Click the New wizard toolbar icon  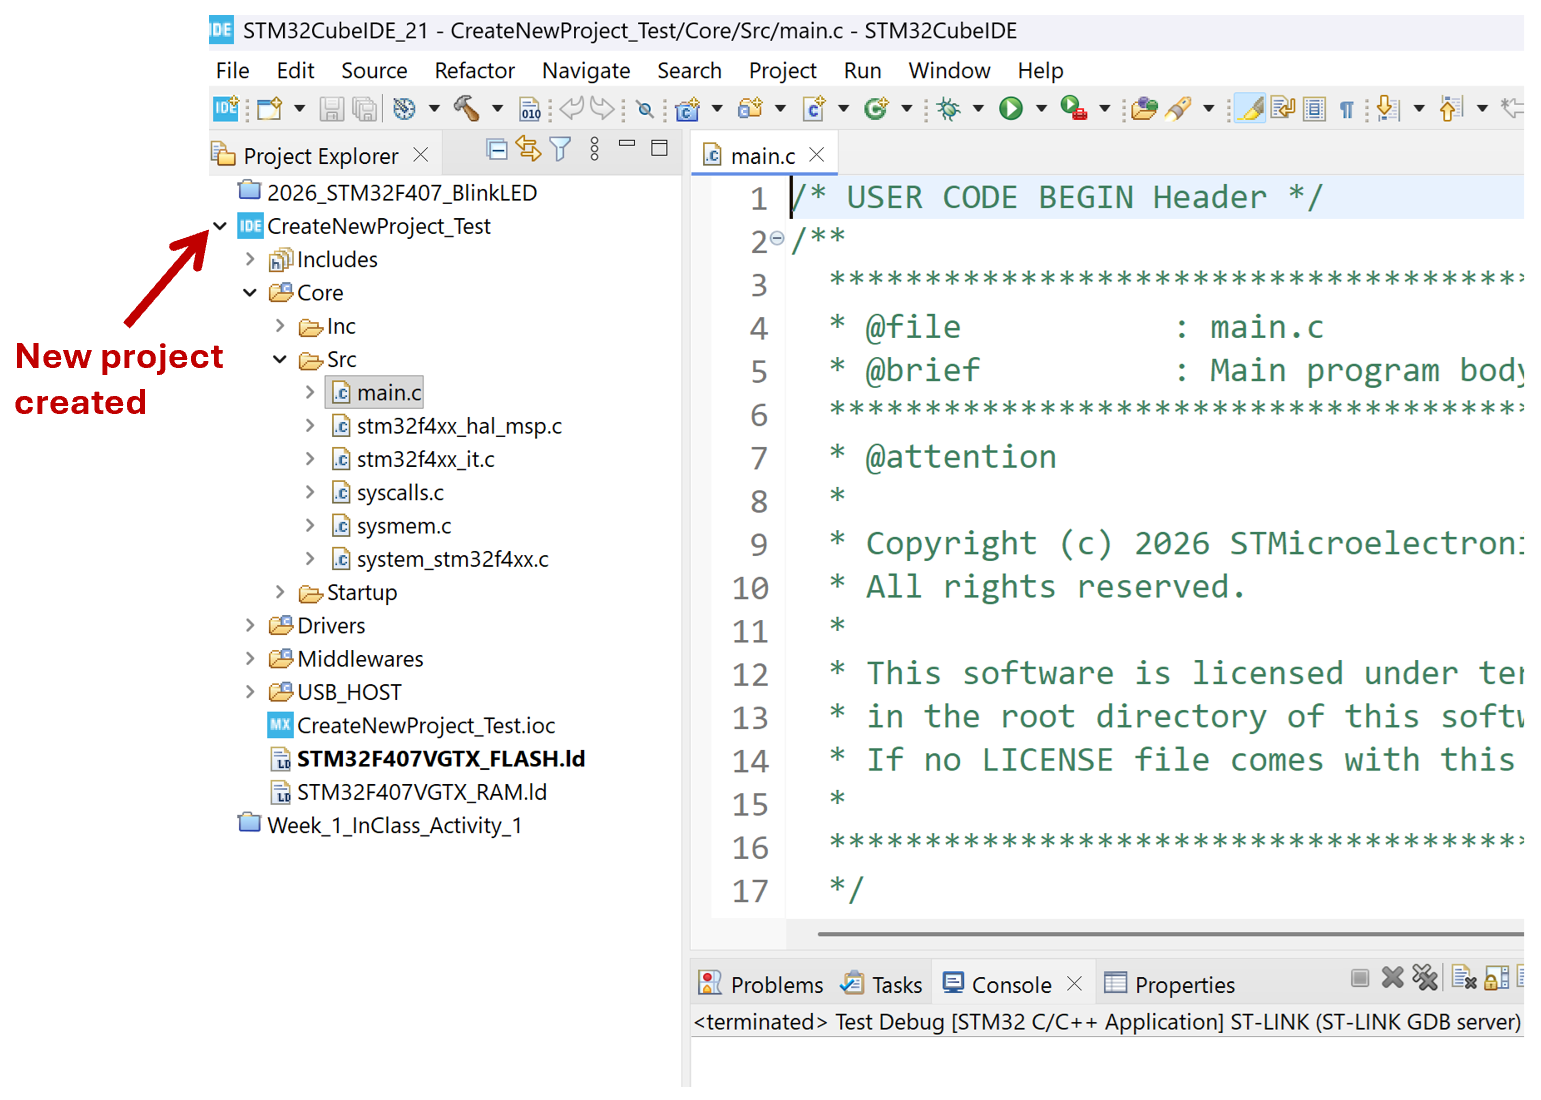pos(270,108)
